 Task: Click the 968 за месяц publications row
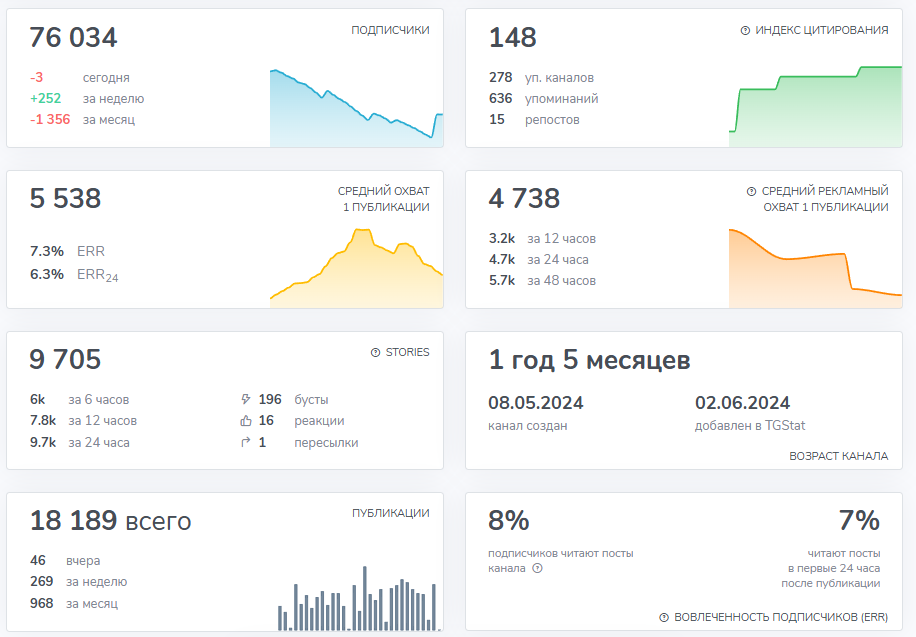click(x=74, y=603)
